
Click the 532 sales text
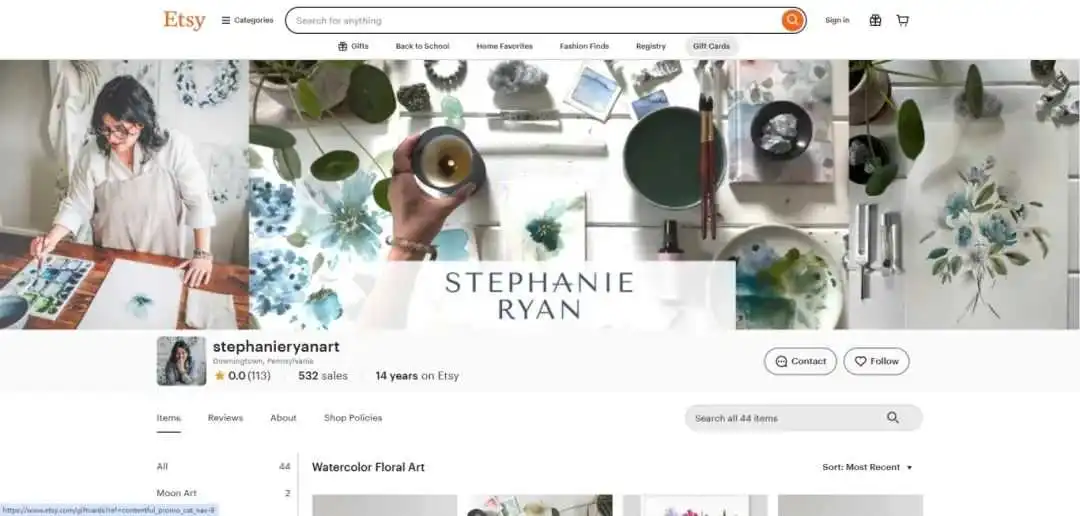[x=322, y=376]
